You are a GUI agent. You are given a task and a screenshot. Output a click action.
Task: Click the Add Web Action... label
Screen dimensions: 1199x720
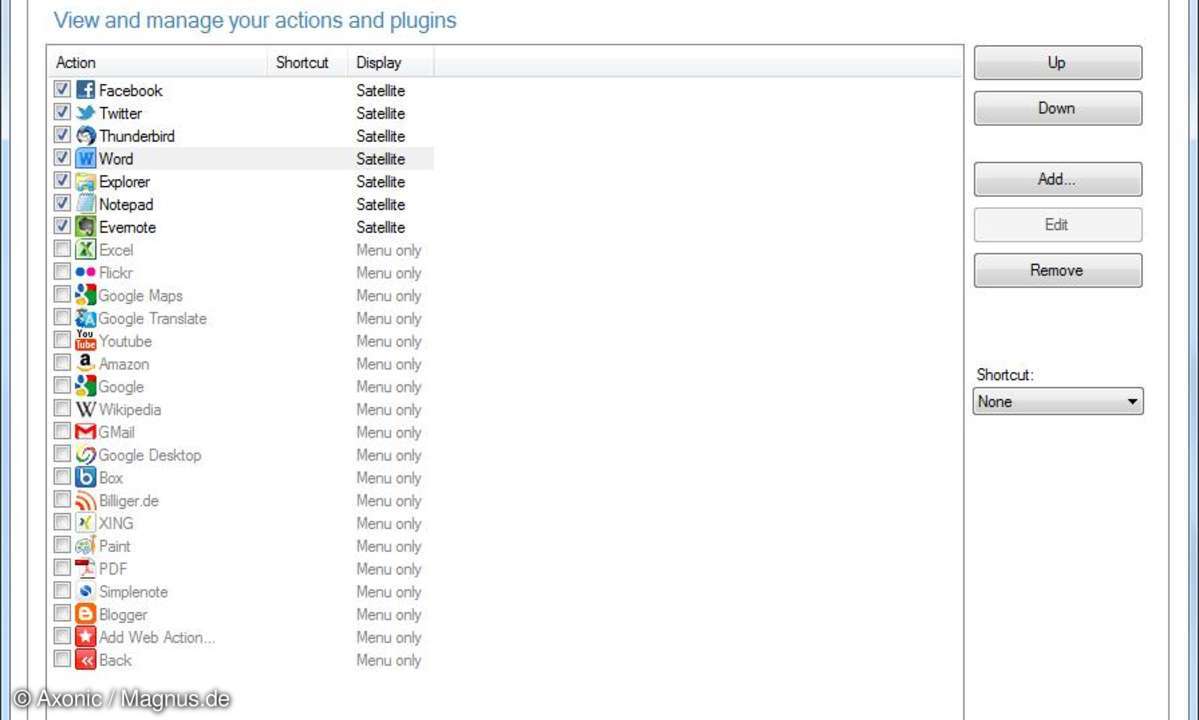tap(158, 637)
